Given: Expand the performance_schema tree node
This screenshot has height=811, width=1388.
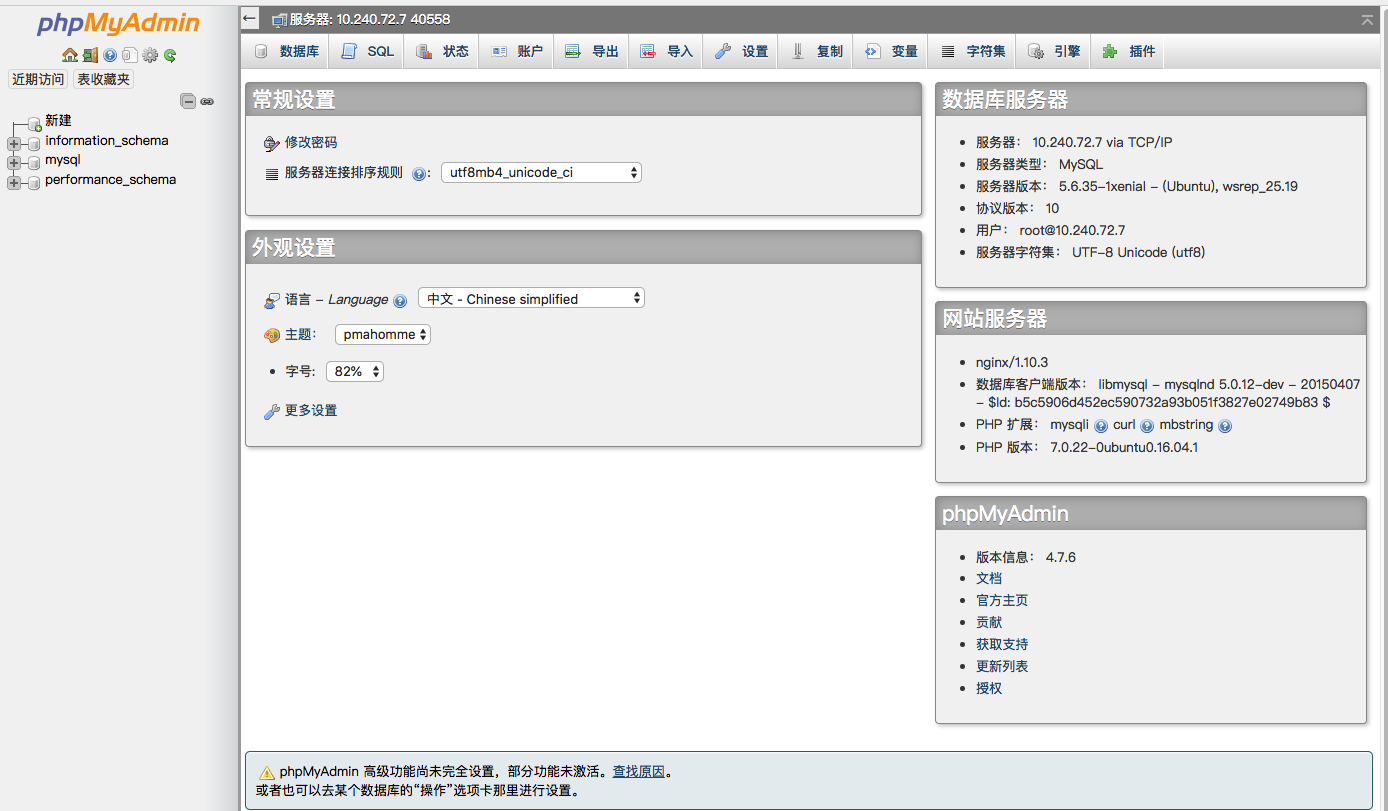Looking at the screenshot, I should [14, 182].
